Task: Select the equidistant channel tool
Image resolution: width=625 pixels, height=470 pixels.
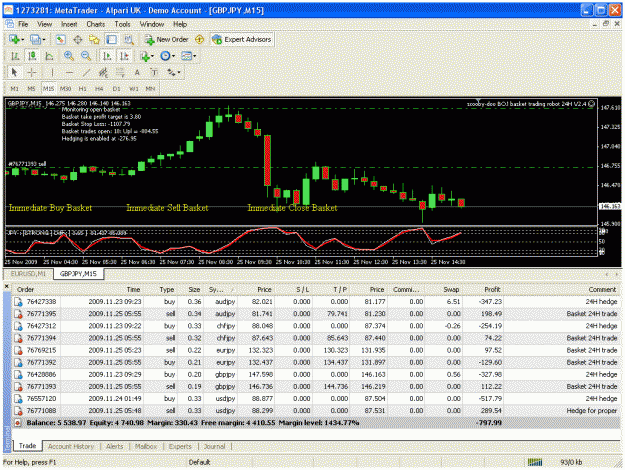Action: pyautogui.click(x=103, y=73)
